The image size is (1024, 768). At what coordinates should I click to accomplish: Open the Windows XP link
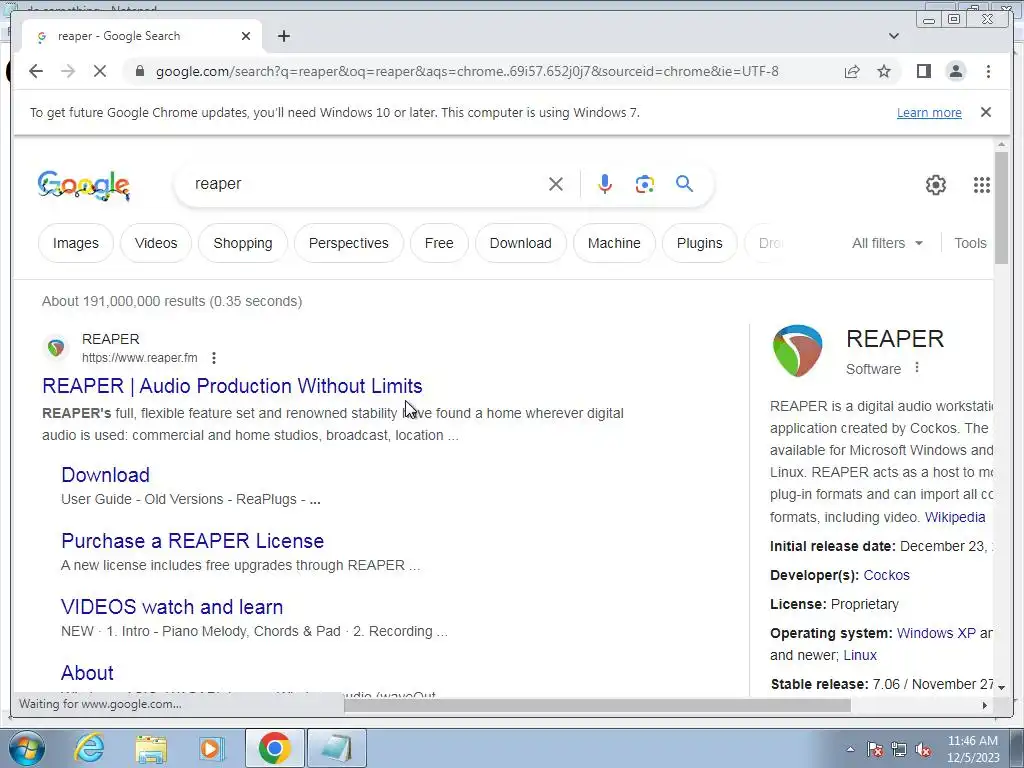coord(936,633)
